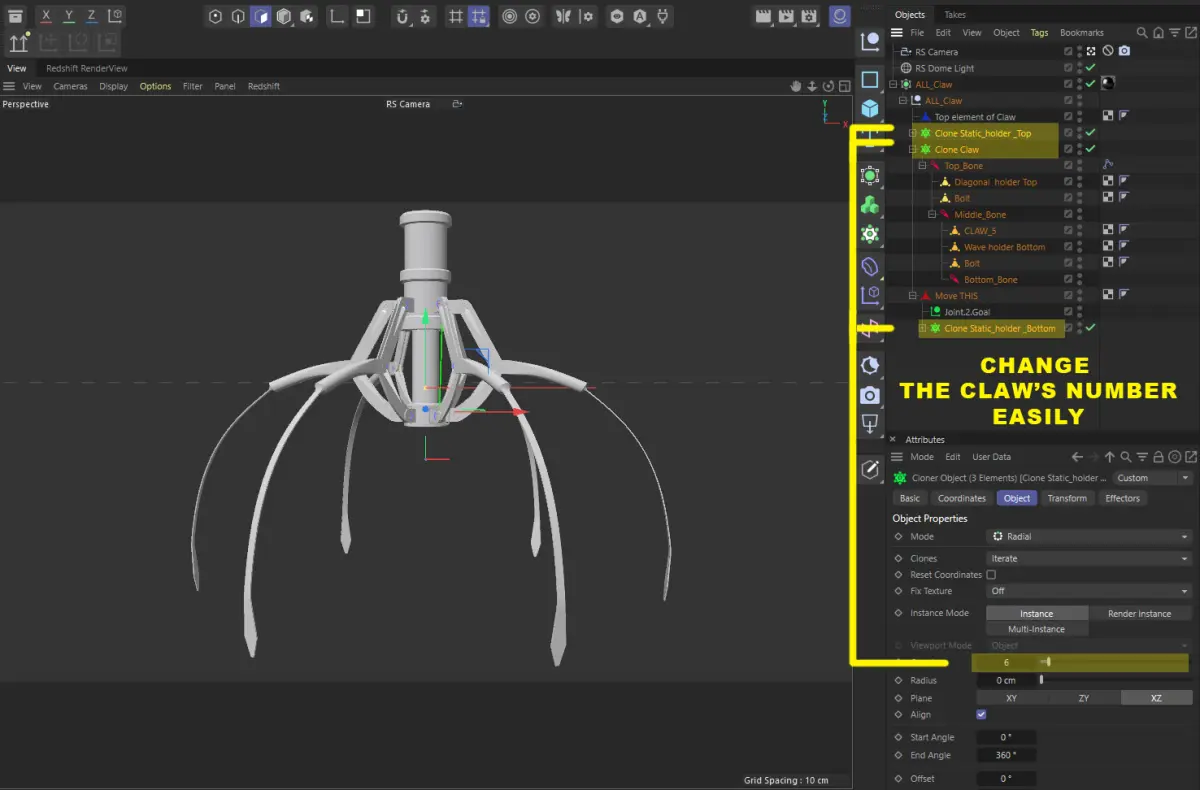Toggle the visibility dots for the Top_Bone row
This screenshot has height=790, width=1200.
tap(1079, 166)
